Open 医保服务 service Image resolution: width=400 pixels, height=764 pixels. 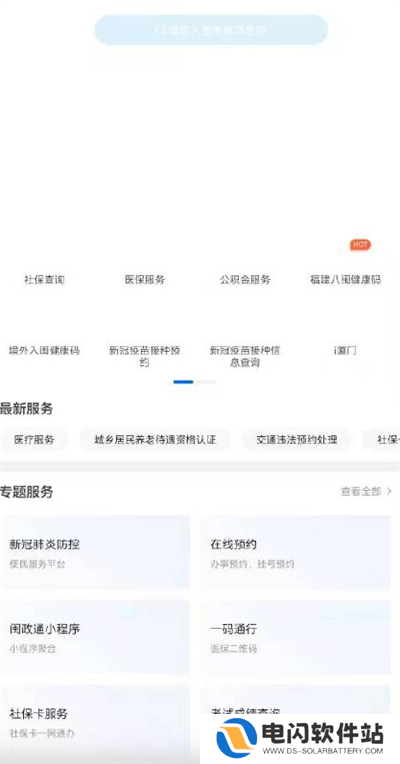(145, 280)
